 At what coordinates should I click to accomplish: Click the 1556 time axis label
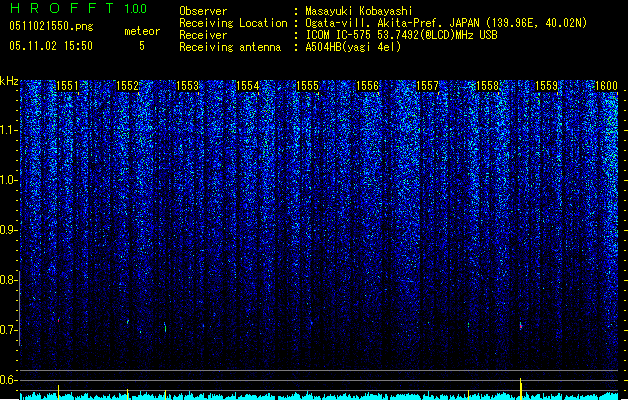[367, 86]
